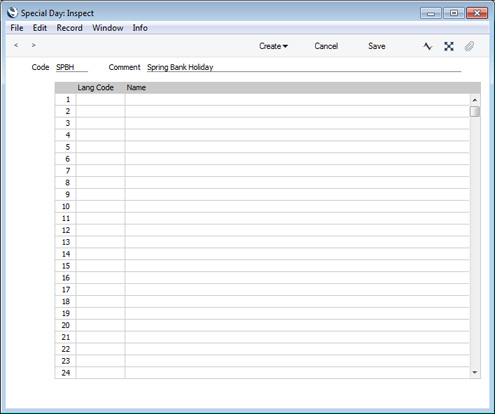This screenshot has height=414, width=495.
Task: Go to previous record arrow
Action: [x=16, y=45]
